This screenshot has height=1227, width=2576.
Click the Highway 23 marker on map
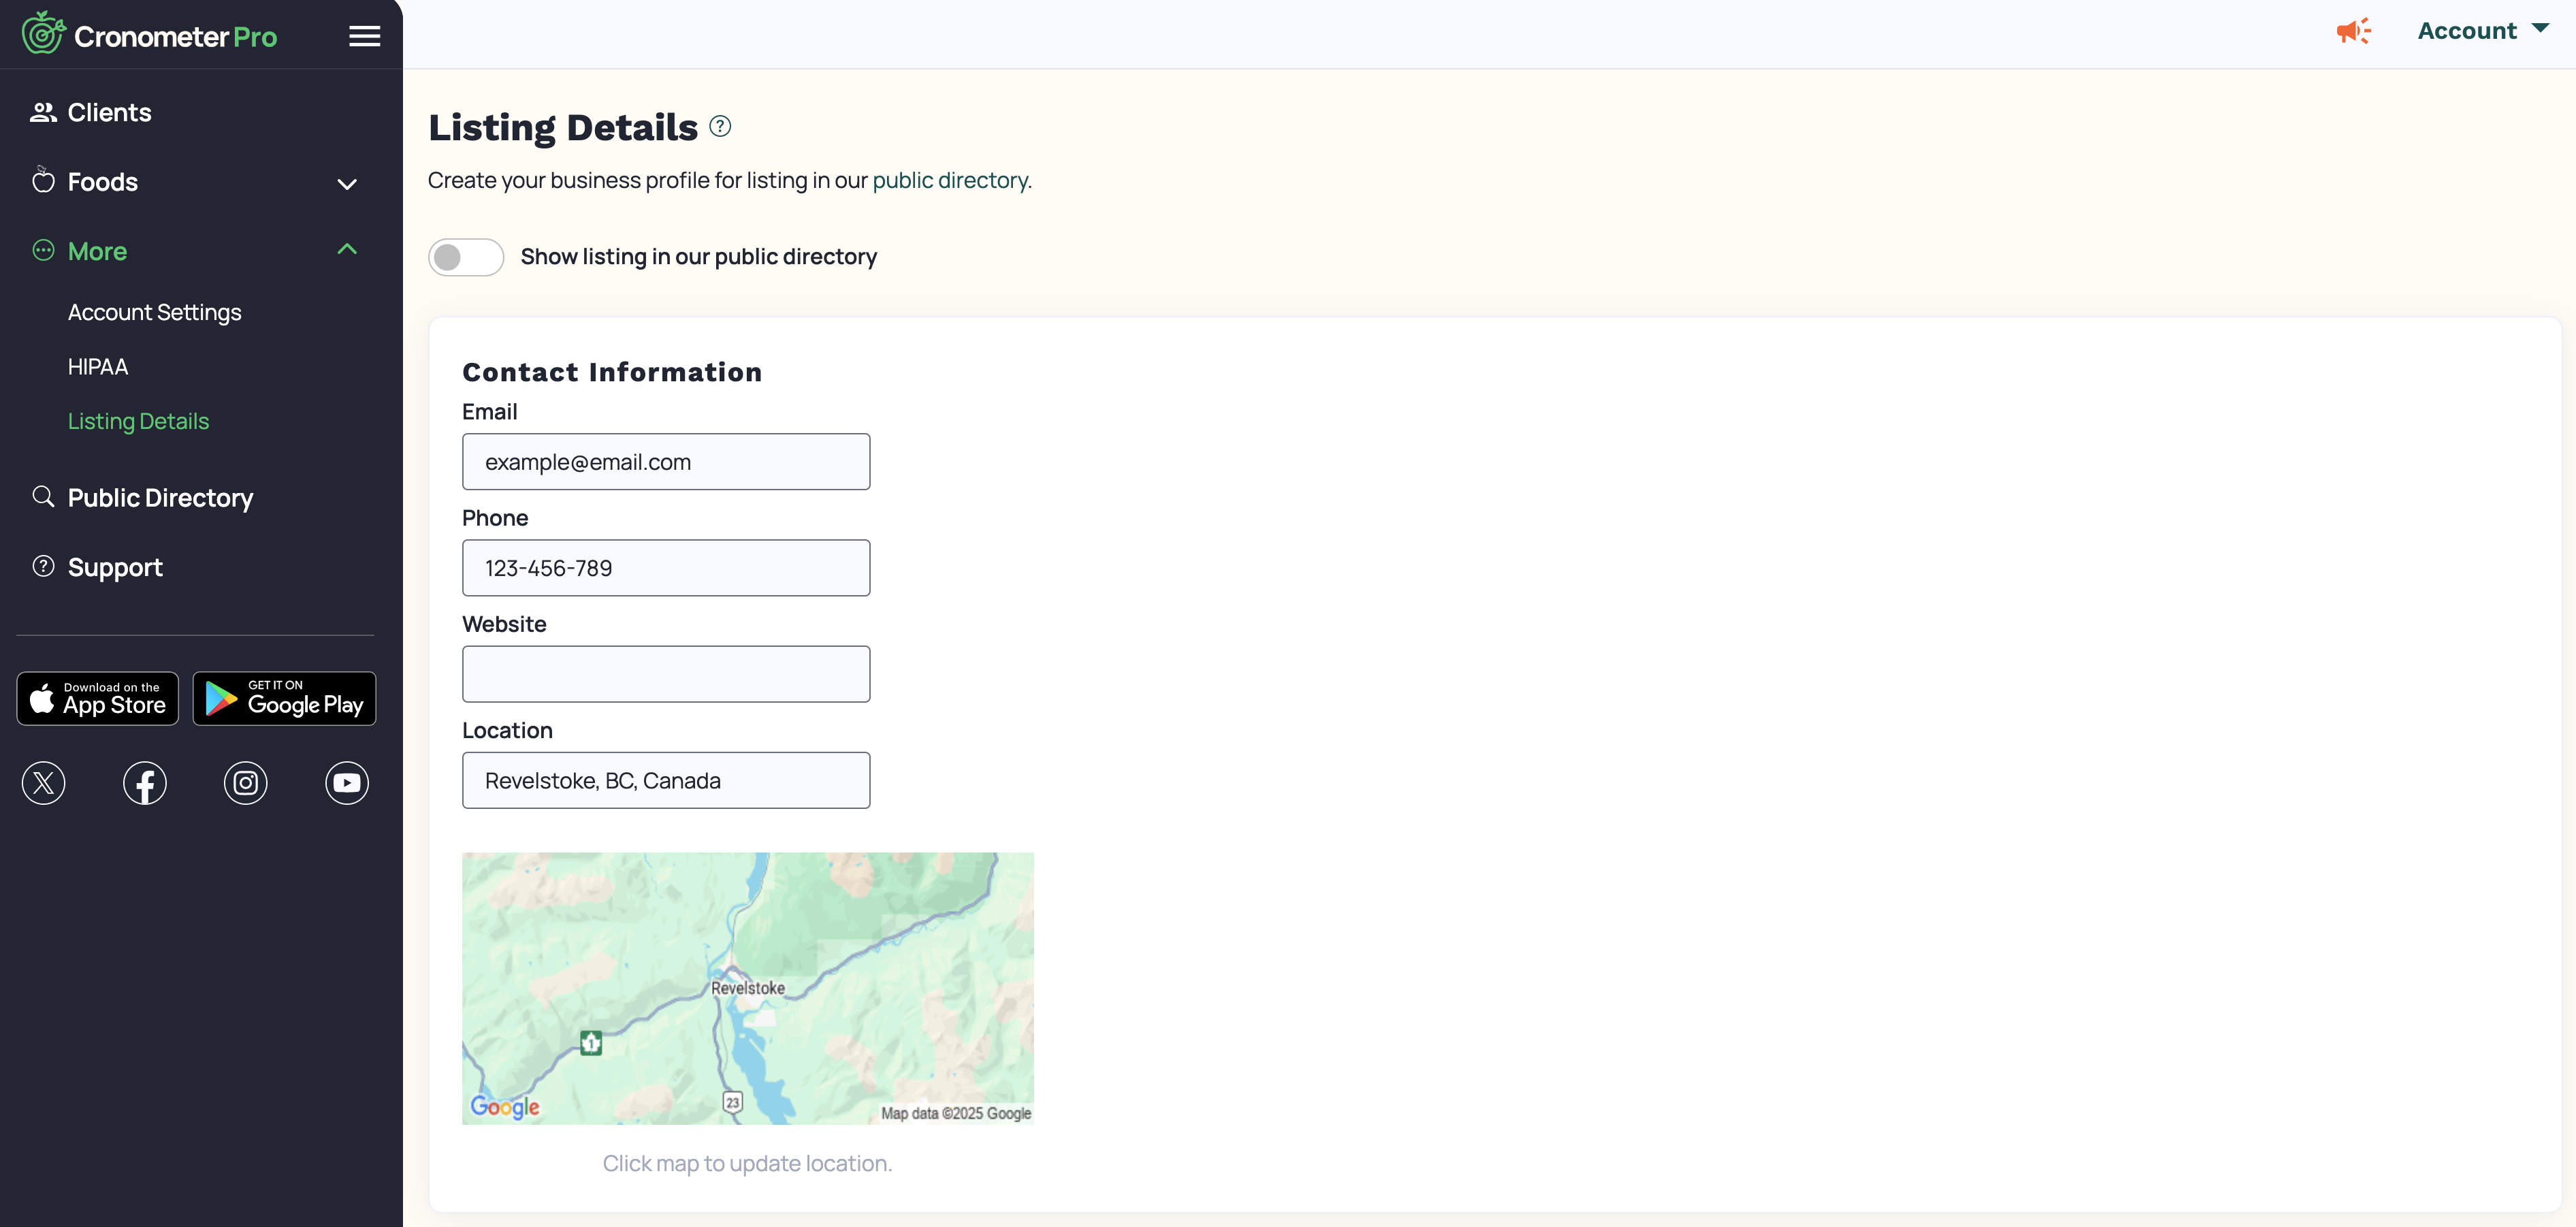733,1102
